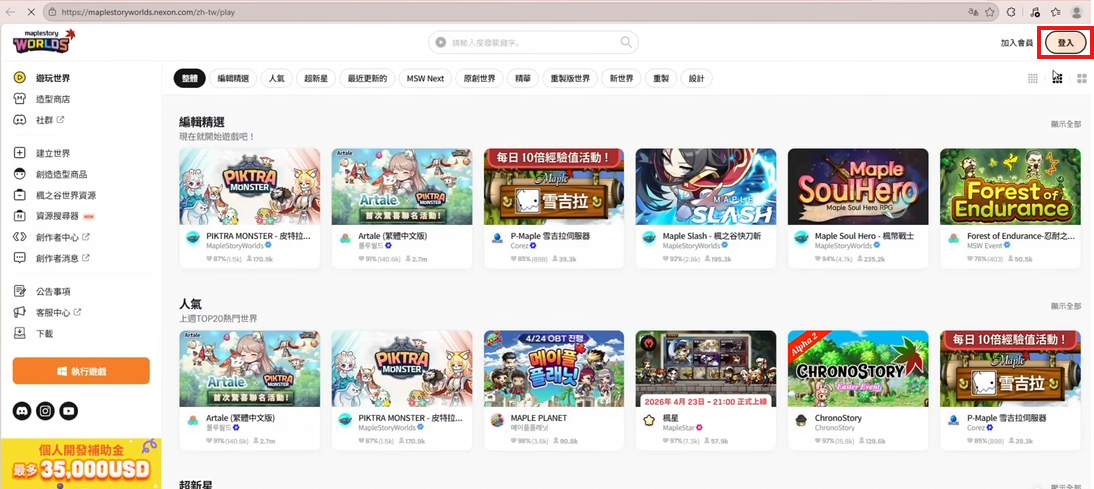Open the Maple SoulHero game thumbnail
The height and width of the screenshot is (489, 1094).
pos(858,186)
